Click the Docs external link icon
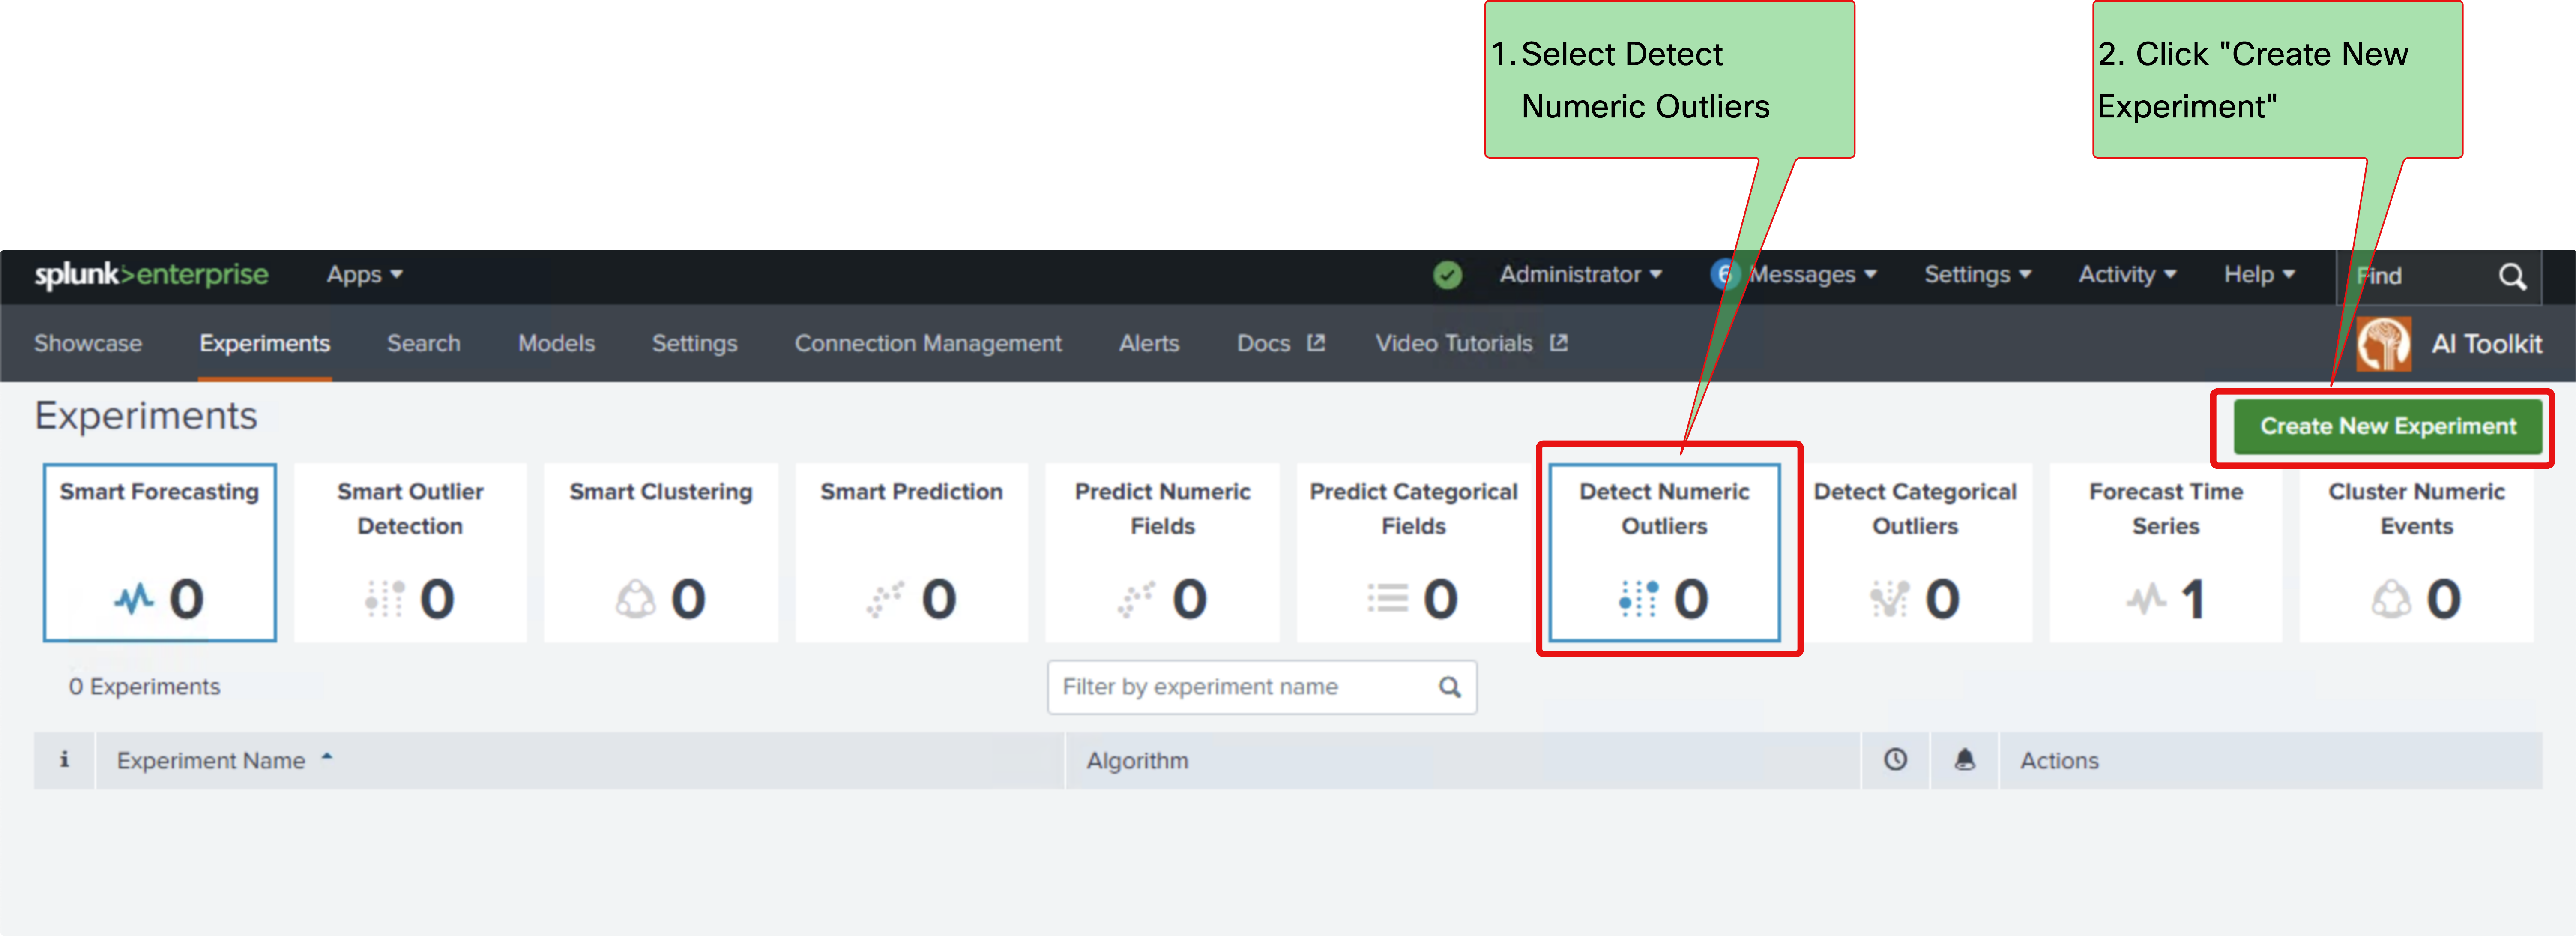This screenshot has height=936, width=2576. pyautogui.click(x=1316, y=343)
